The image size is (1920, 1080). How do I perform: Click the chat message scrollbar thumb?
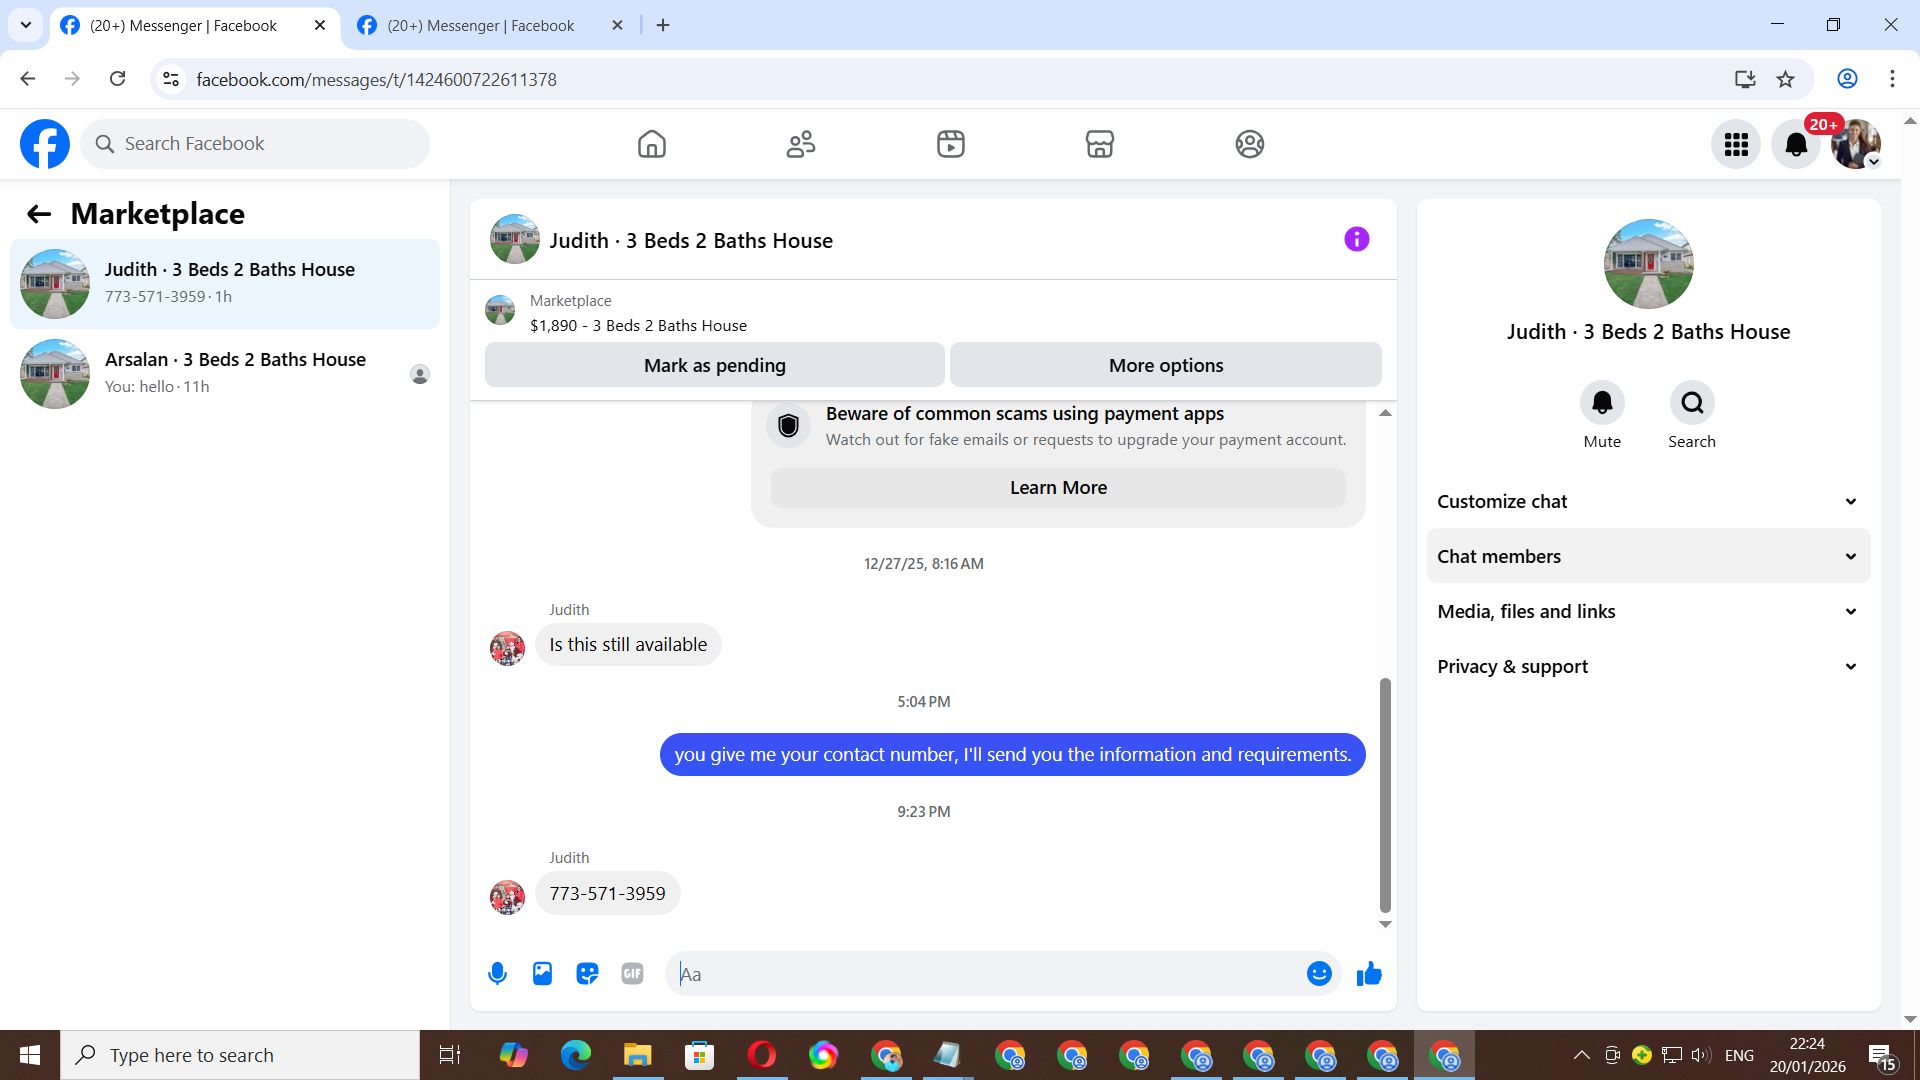[1385, 795]
